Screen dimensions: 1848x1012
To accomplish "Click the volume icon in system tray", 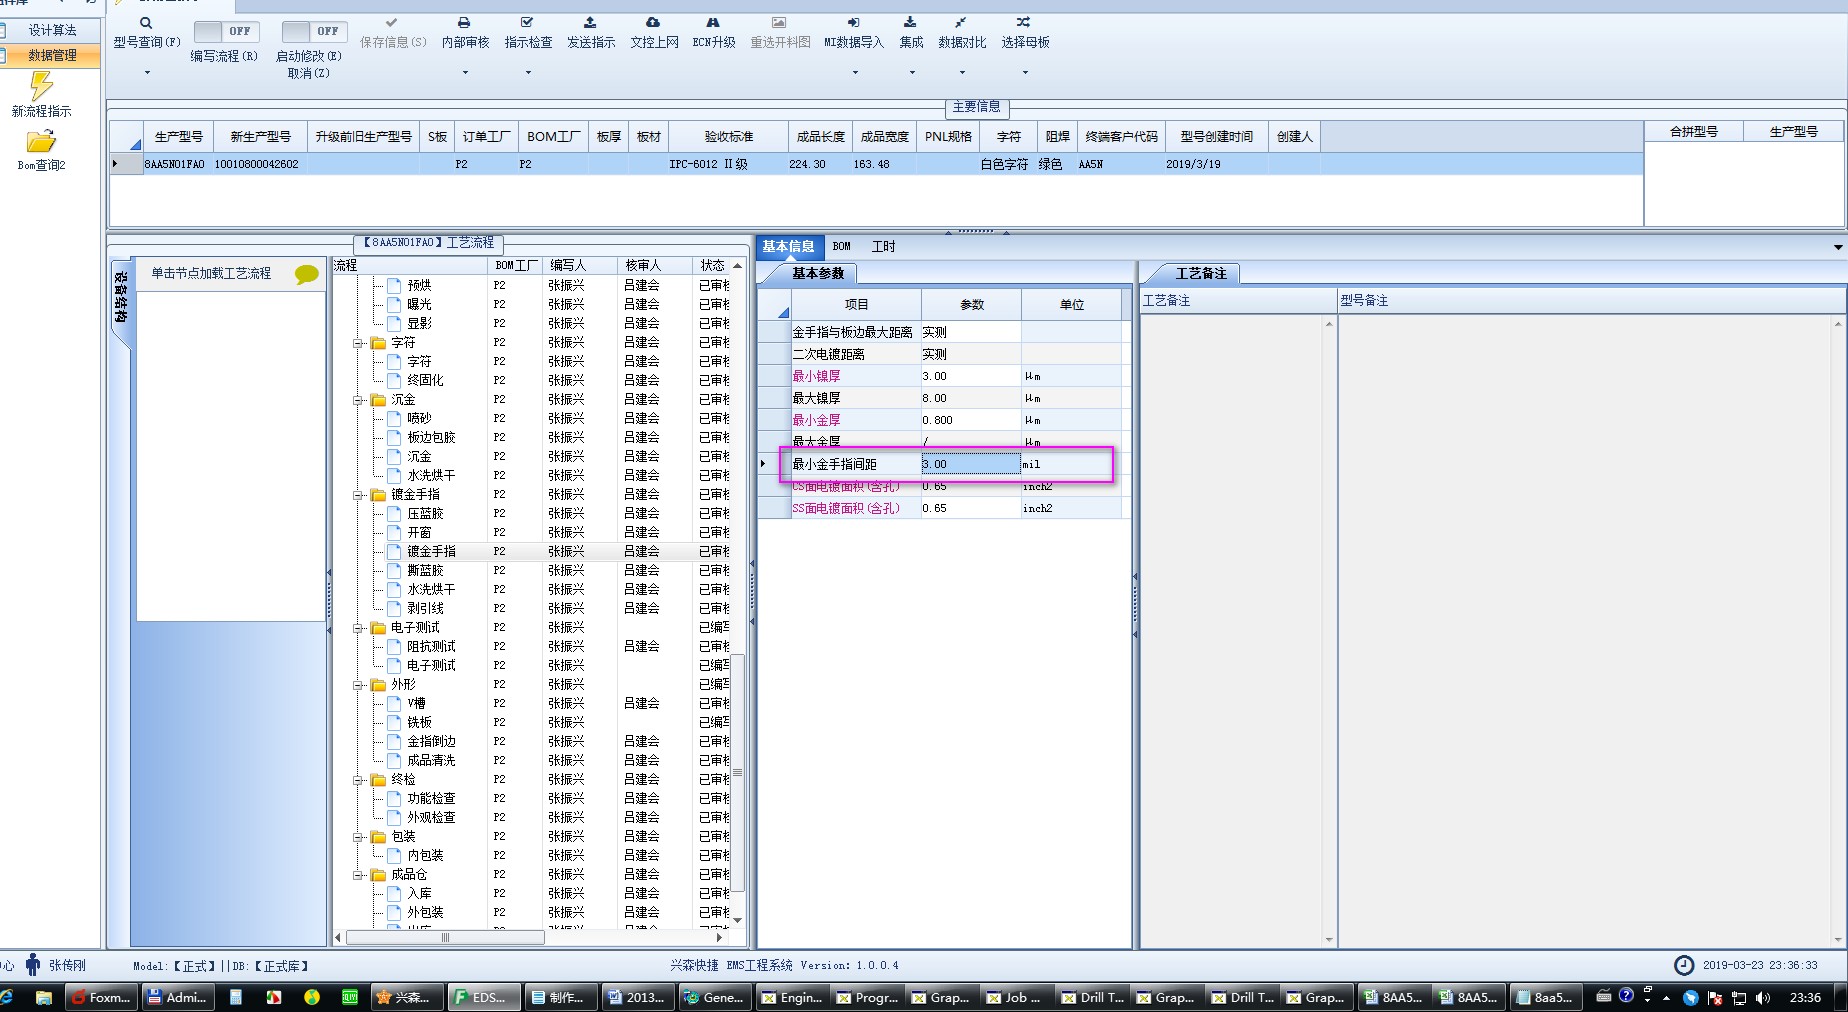I will pos(1762,997).
